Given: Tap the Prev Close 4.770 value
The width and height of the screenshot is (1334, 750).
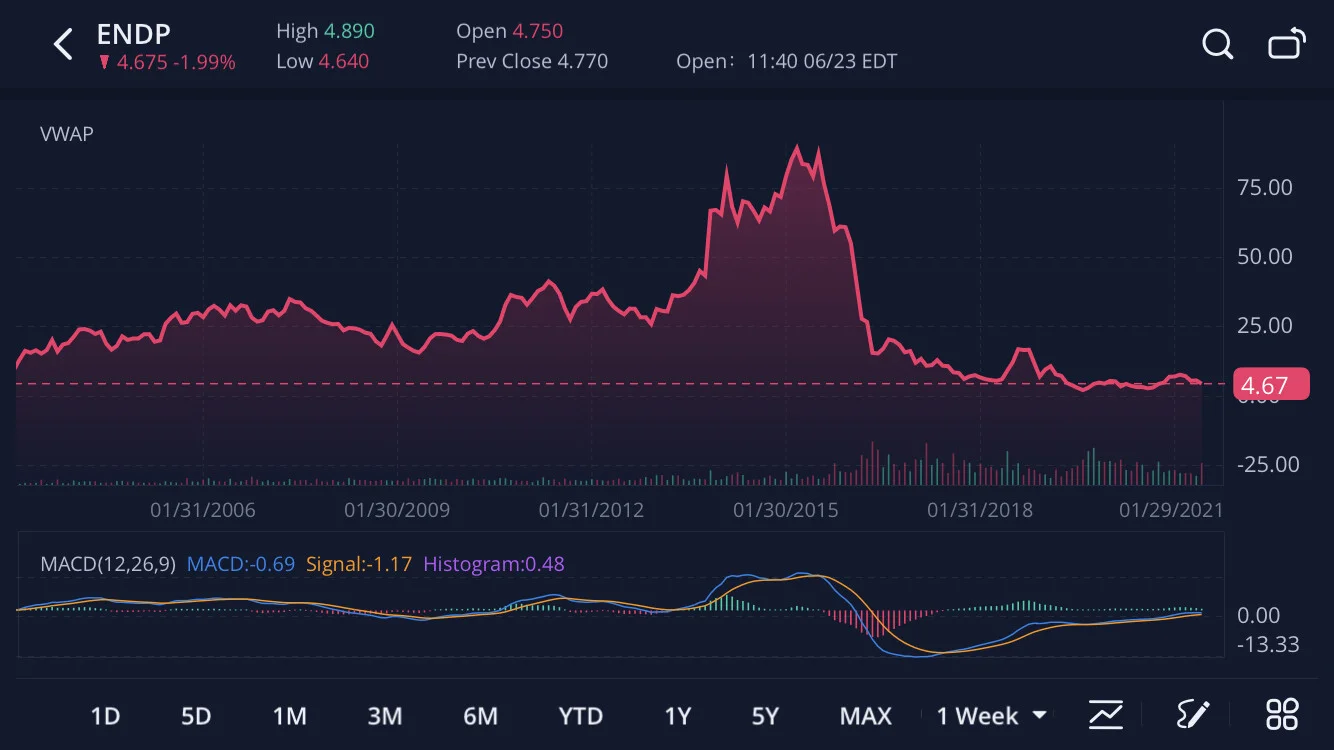Looking at the screenshot, I should point(532,62).
